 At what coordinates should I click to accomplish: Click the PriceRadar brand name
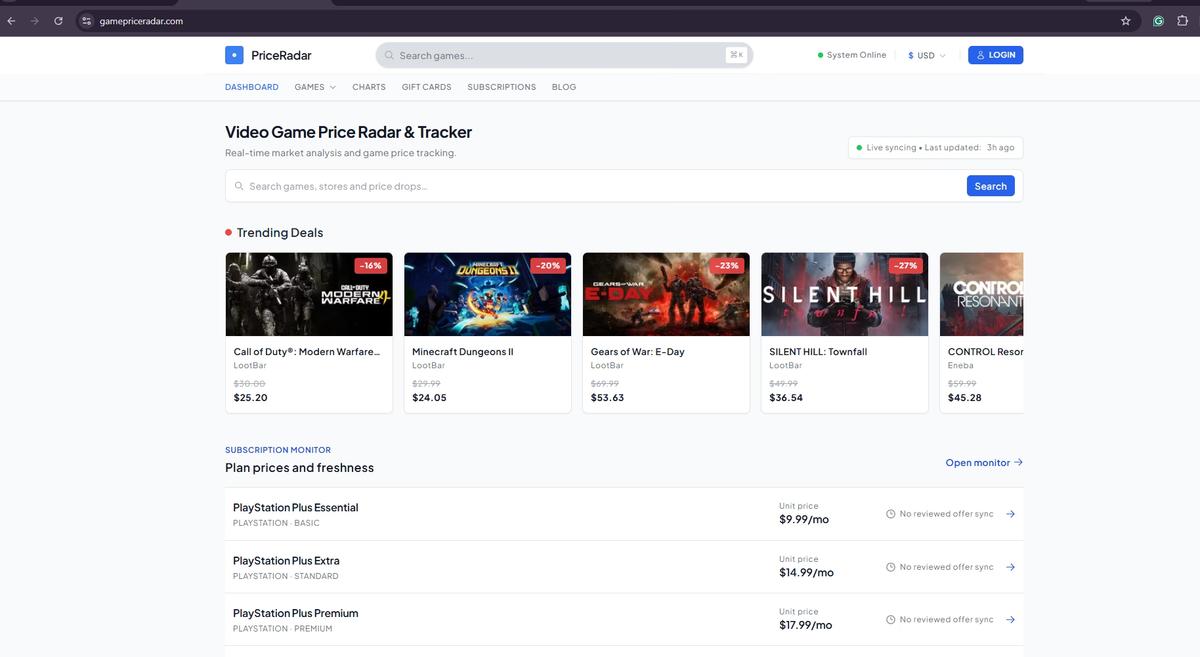(x=281, y=55)
